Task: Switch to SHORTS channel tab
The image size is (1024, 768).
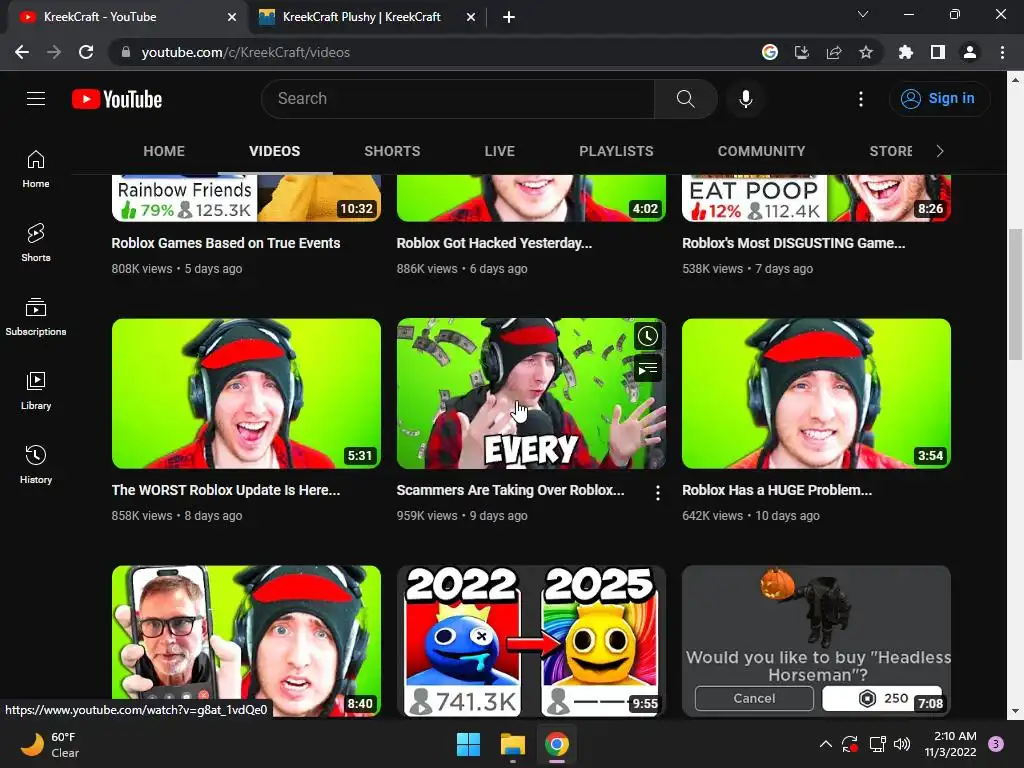Action: pyautogui.click(x=392, y=151)
